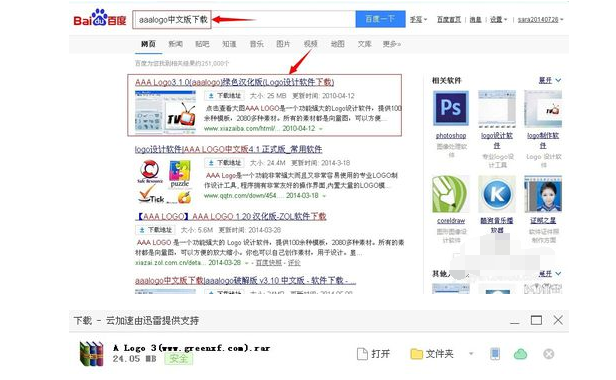
Task: Click the green cloud icon
Action: pos(520,354)
